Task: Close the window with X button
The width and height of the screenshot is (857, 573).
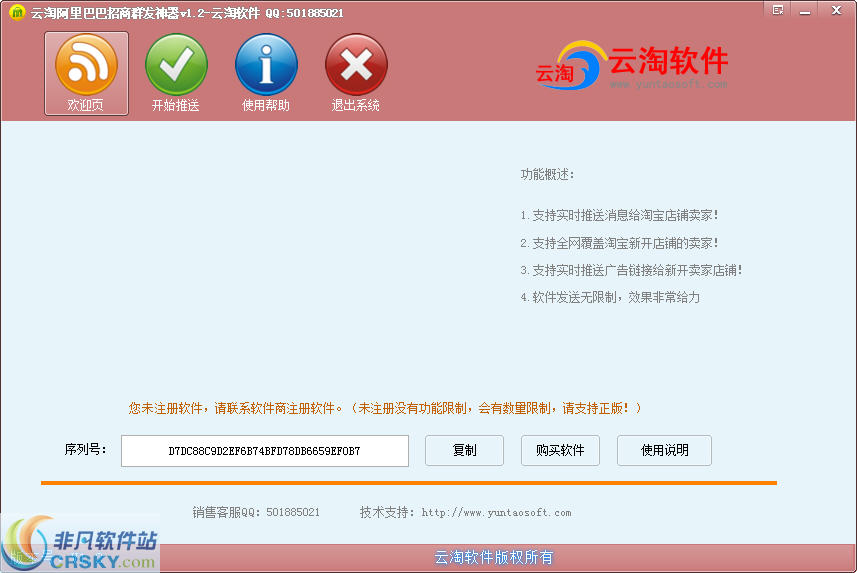Action: 836,10
